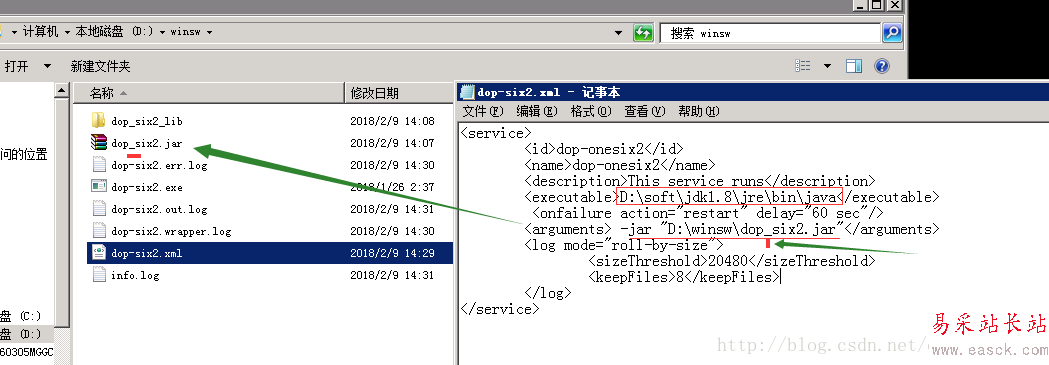Expand breadcrumb arrow after winsw

[209, 32]
